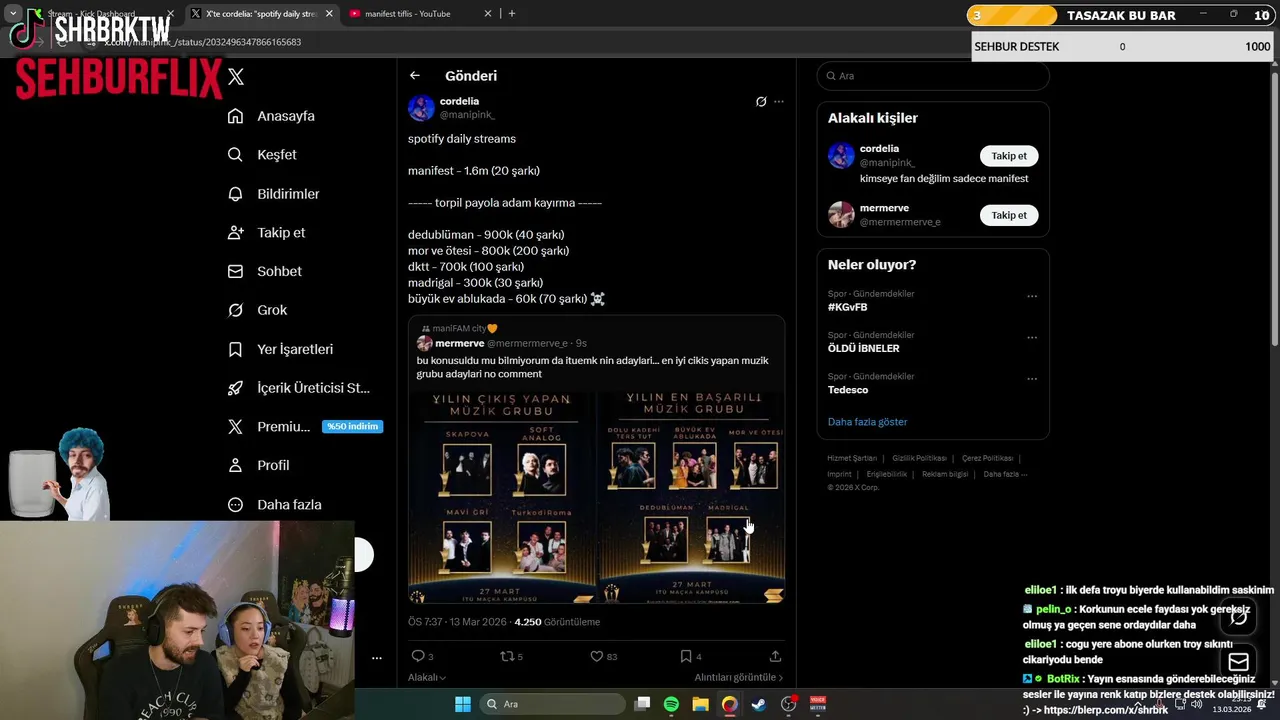
Task: Open File Explorer from the taskbar
Action: (700, 704)
